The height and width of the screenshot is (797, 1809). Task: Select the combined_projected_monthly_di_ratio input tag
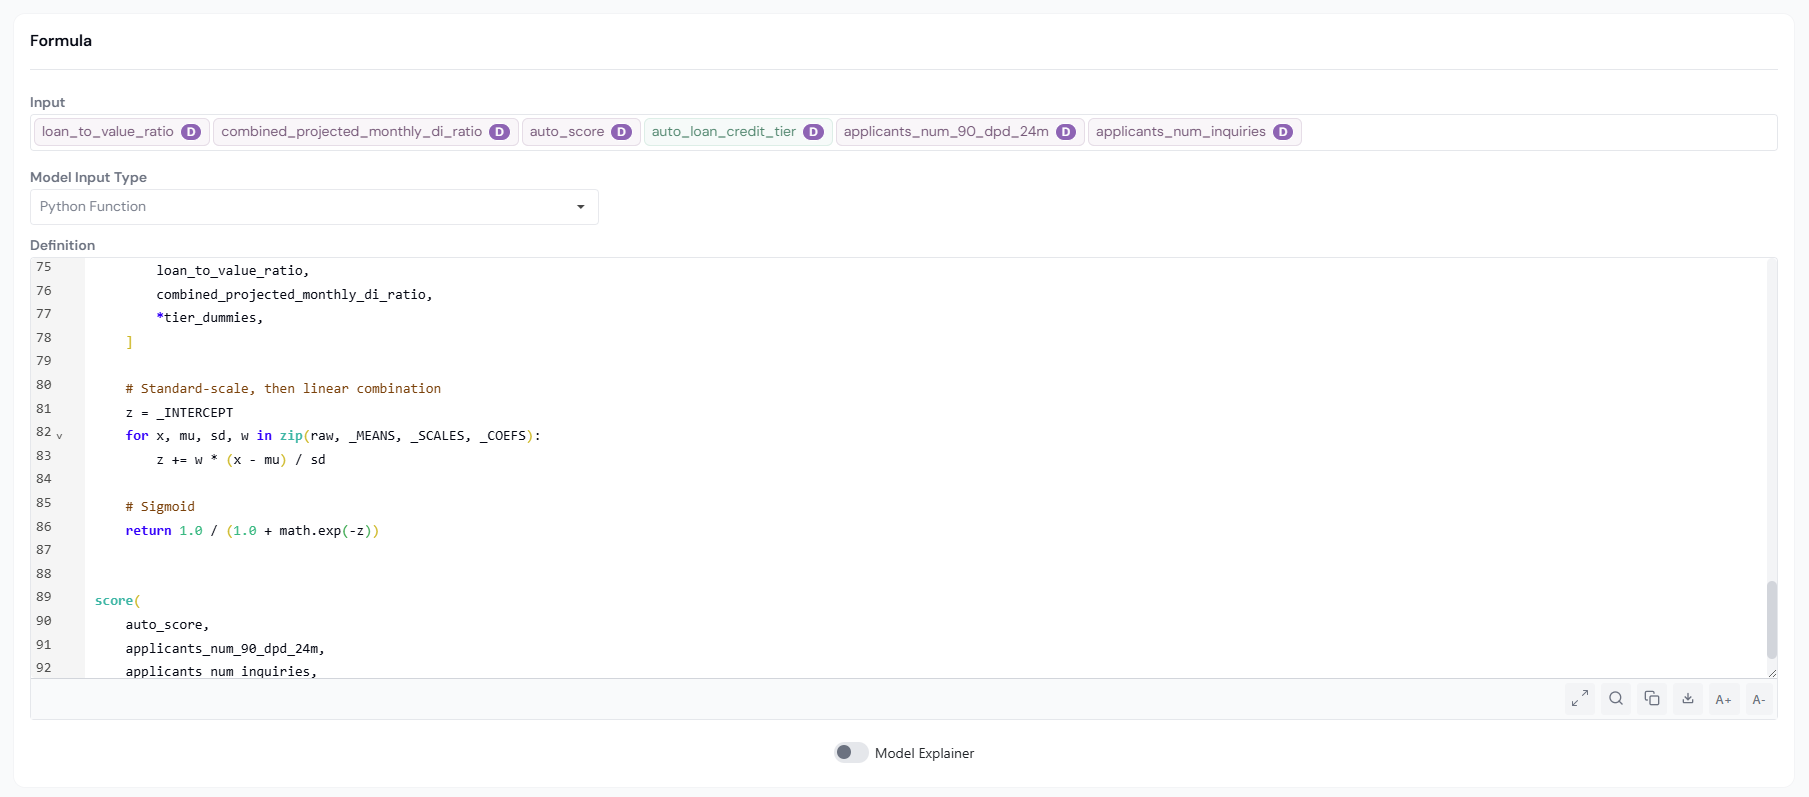pyautogui.click(x=365, y=132)
